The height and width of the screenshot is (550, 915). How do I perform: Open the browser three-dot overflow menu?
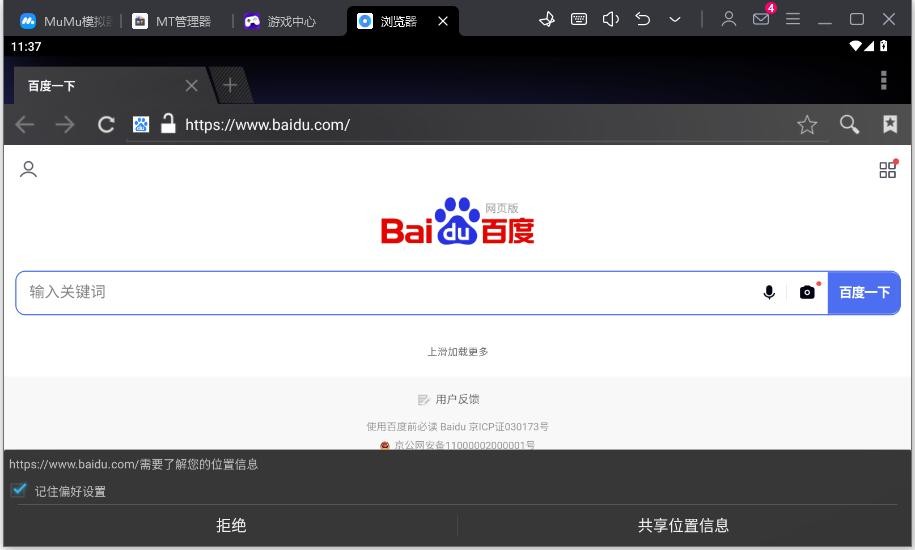pyautogui.click(x=883, y=80)
